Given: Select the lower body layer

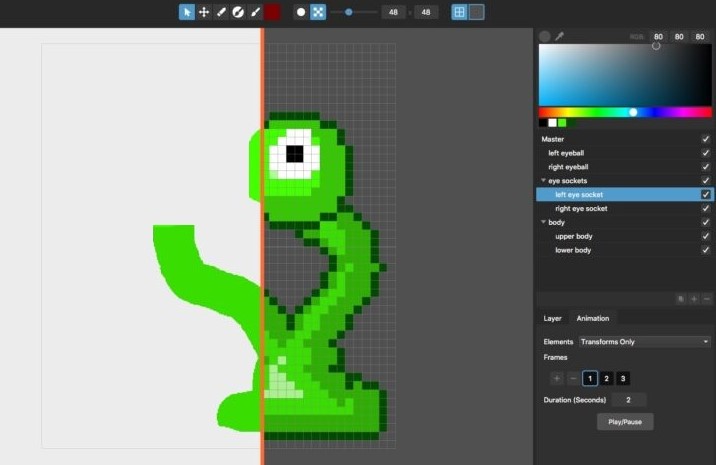Looking at the screenshot, I should tap(625, 250).
